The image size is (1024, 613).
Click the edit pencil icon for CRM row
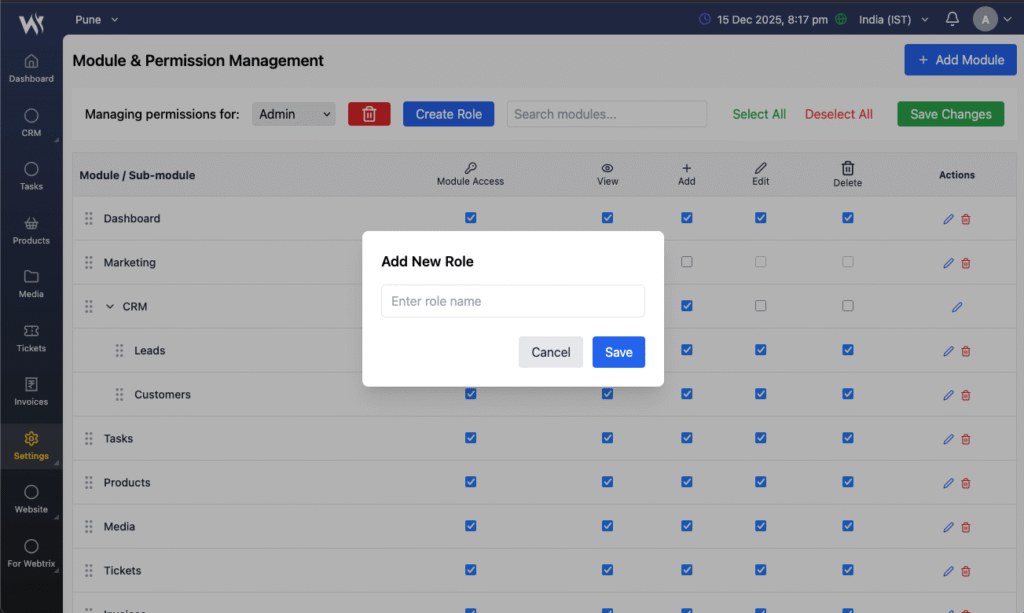coord(957,307)
